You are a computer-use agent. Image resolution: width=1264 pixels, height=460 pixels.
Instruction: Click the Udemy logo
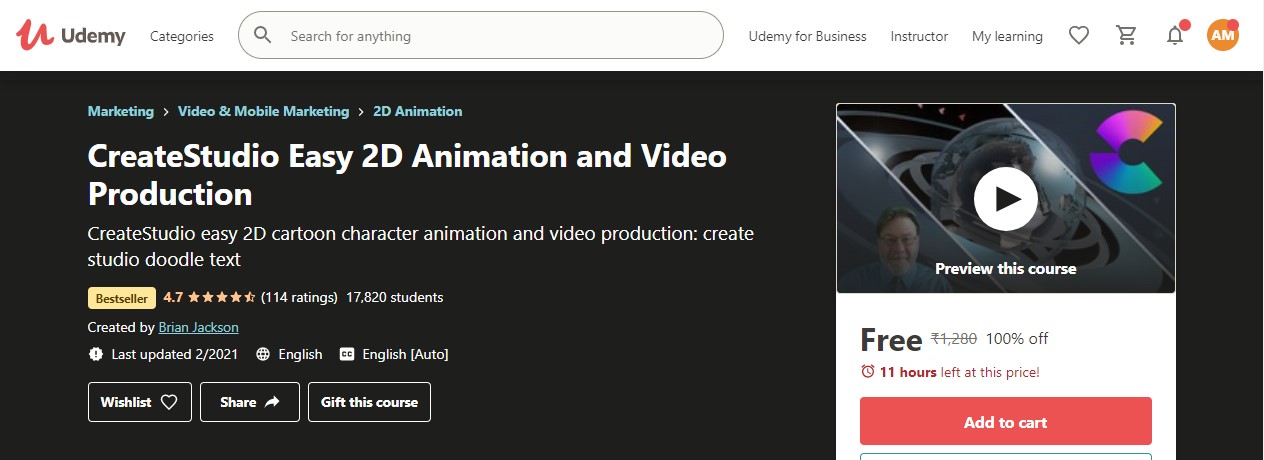click(x=70, y=36)
